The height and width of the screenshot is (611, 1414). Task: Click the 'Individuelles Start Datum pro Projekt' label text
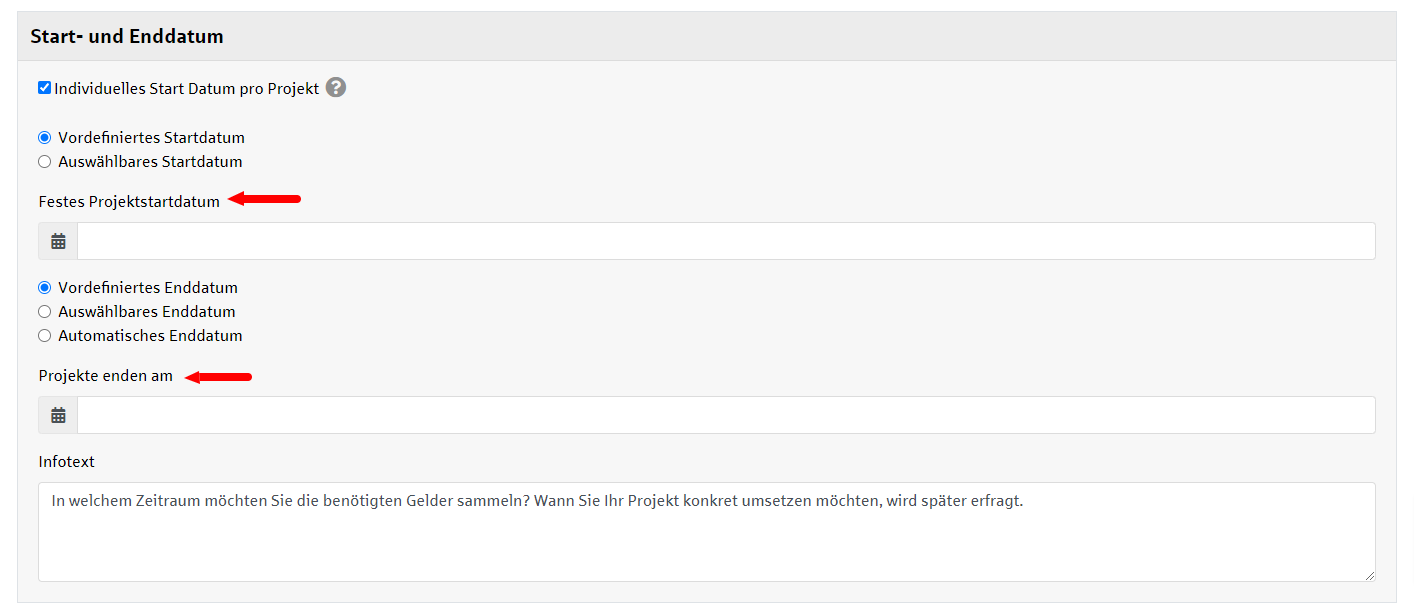coord(187,89)
